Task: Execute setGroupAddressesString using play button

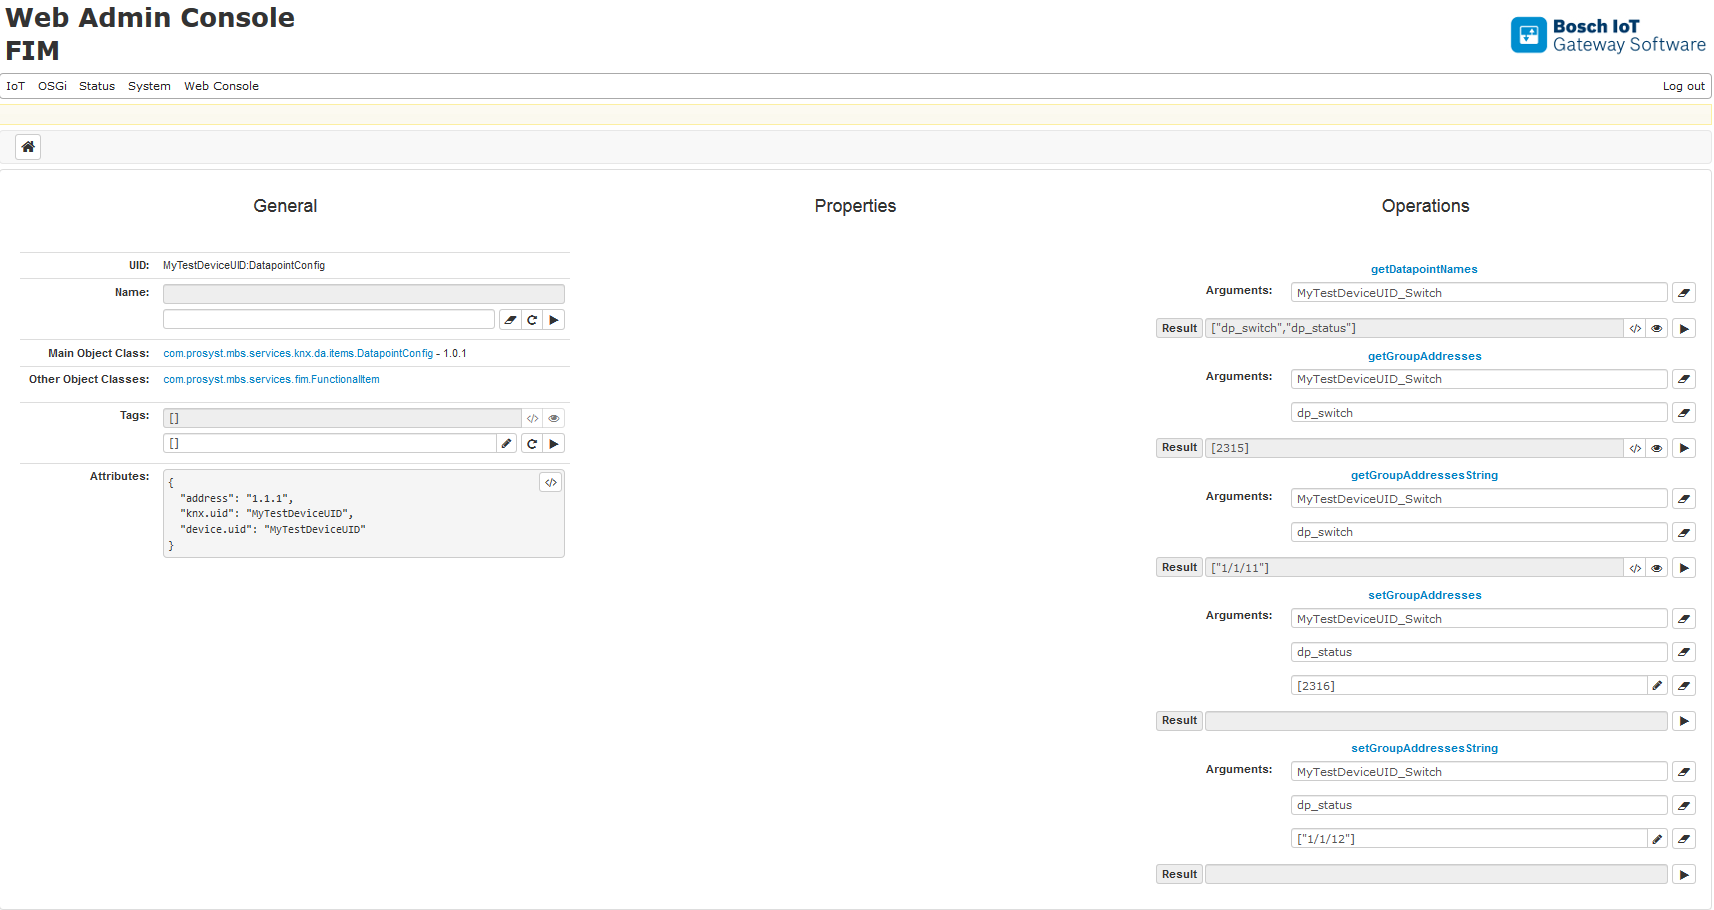Action: (x=1684, y=875)
